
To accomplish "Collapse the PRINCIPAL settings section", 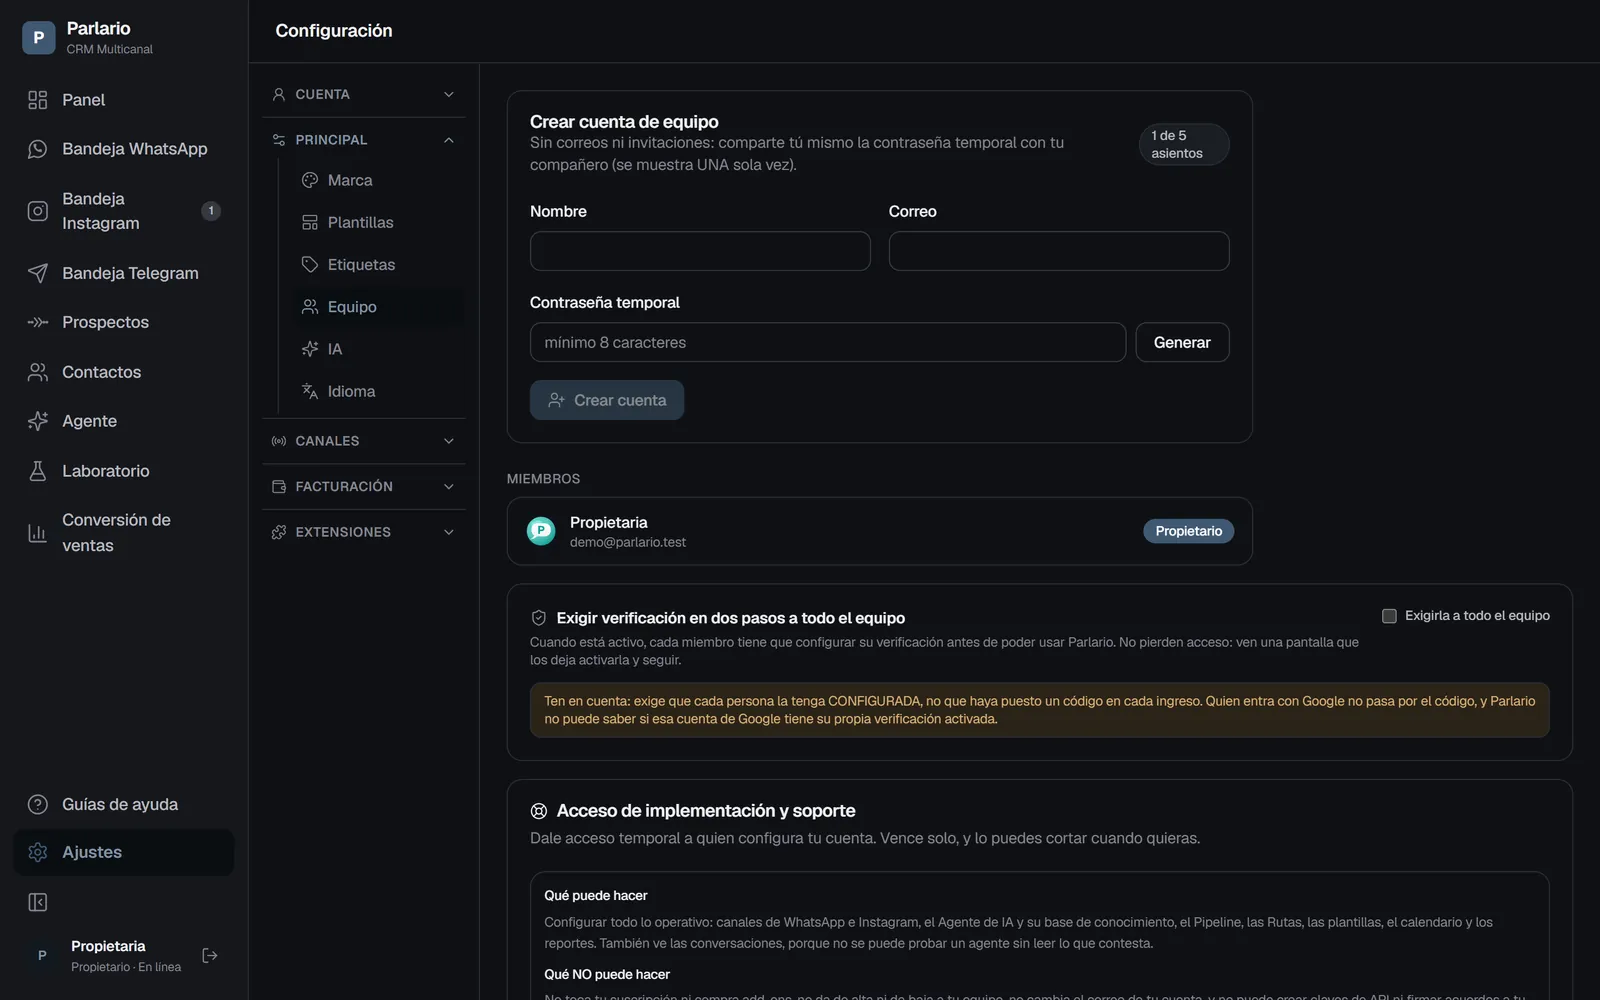I will (364, 140).
